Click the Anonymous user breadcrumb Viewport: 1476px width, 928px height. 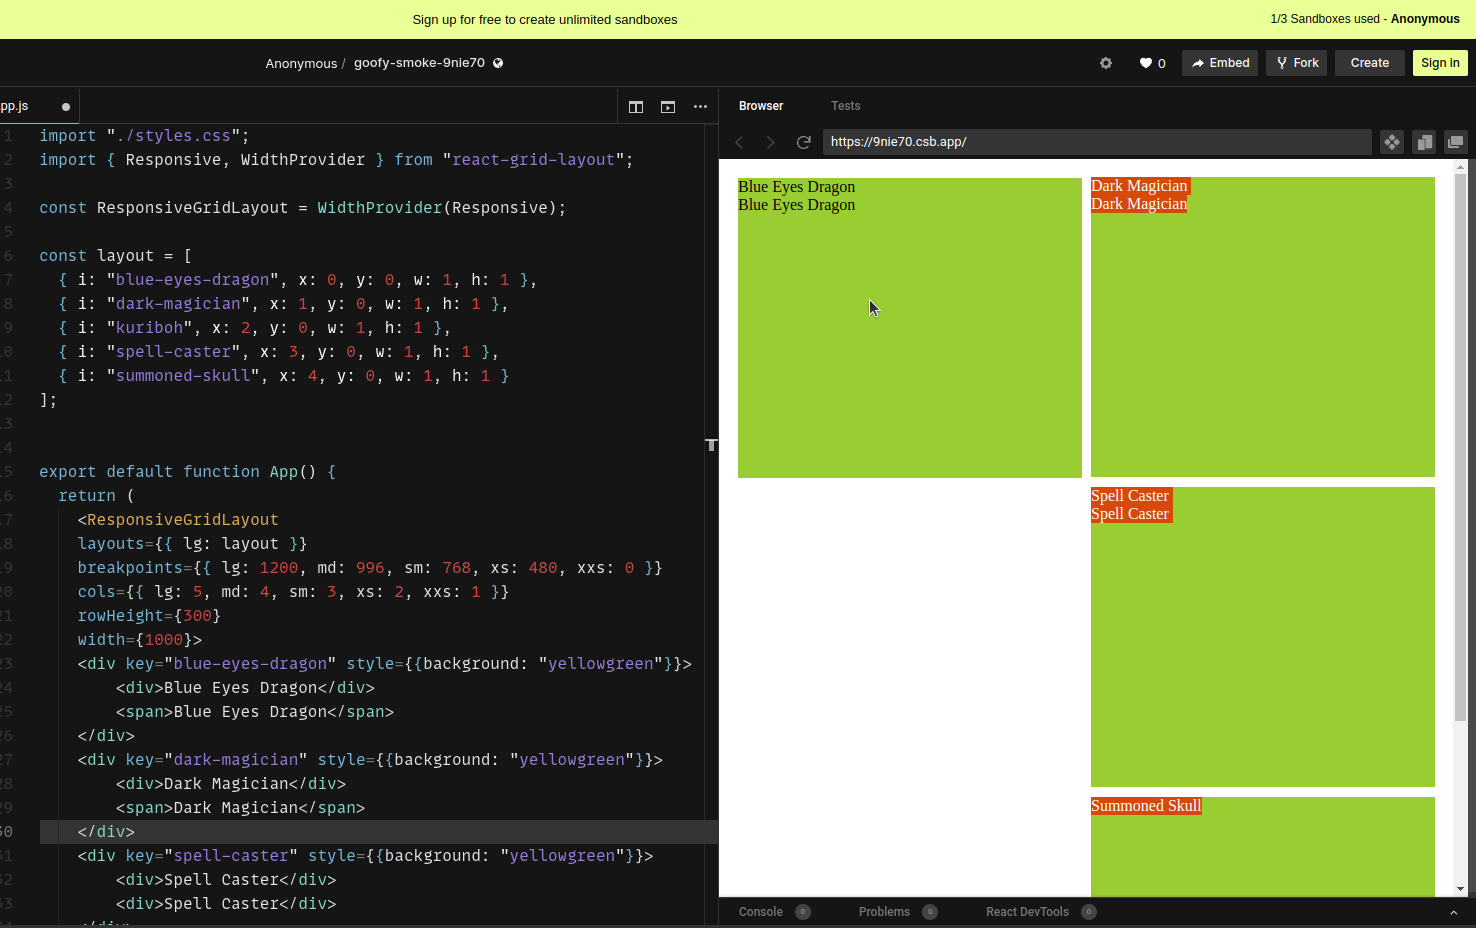coord(301,63)
